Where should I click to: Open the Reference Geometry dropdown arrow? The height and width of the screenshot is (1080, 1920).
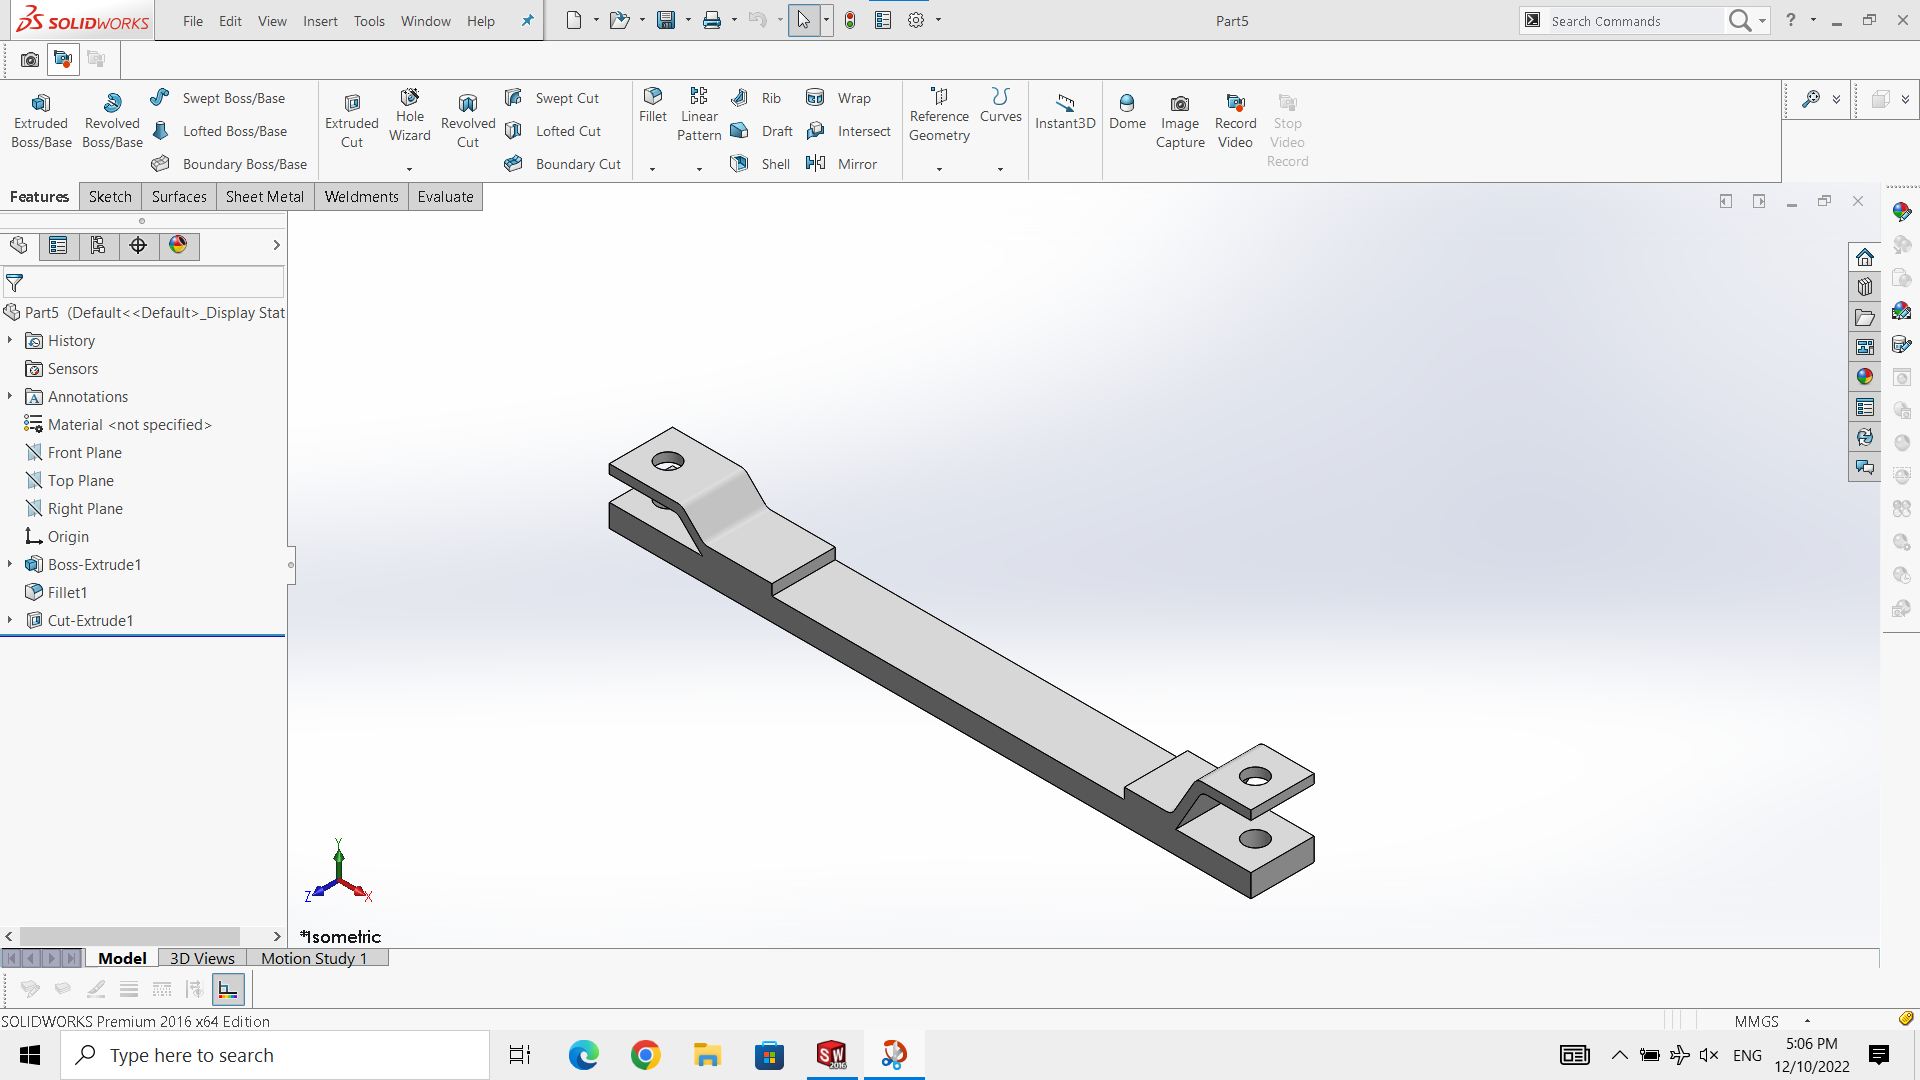[939, 169]
